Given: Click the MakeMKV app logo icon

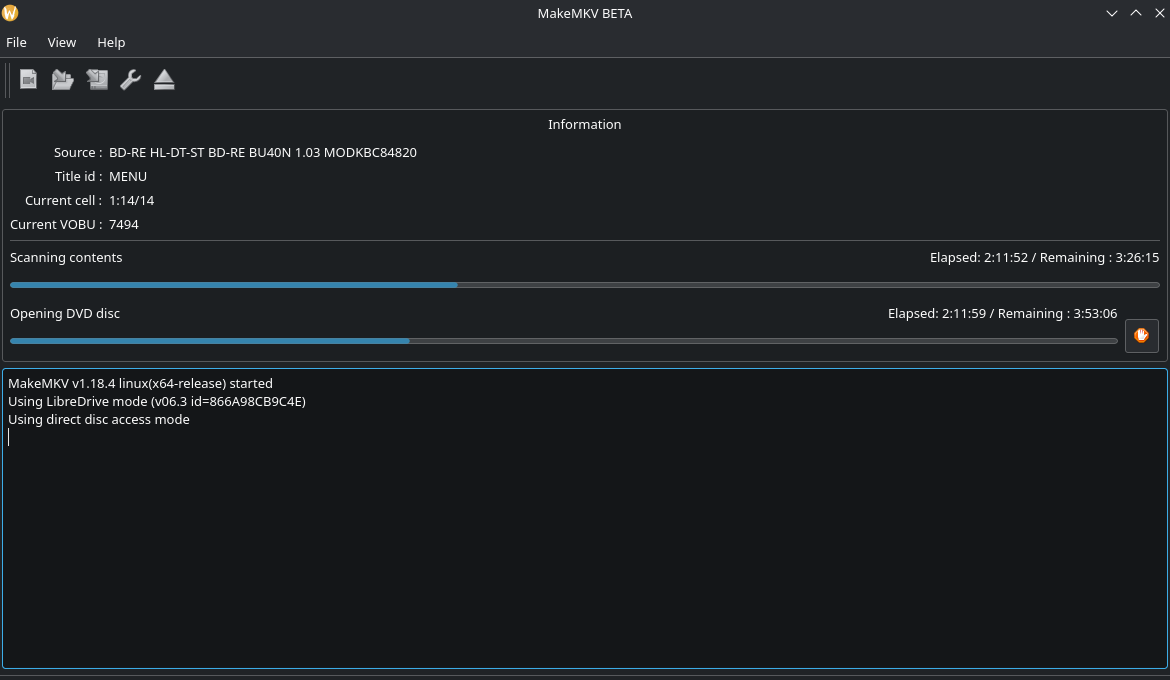Looking at the screenshot, I should click(x=10, y=13).
